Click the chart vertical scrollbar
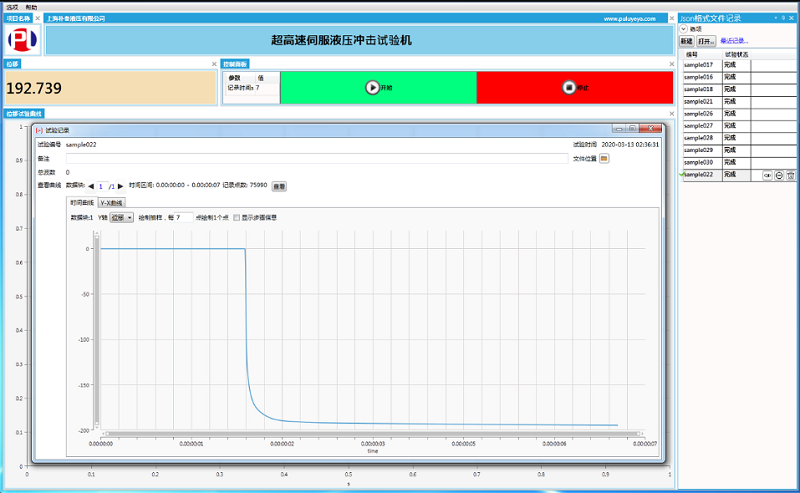800x493 pixels. point(96,331)
